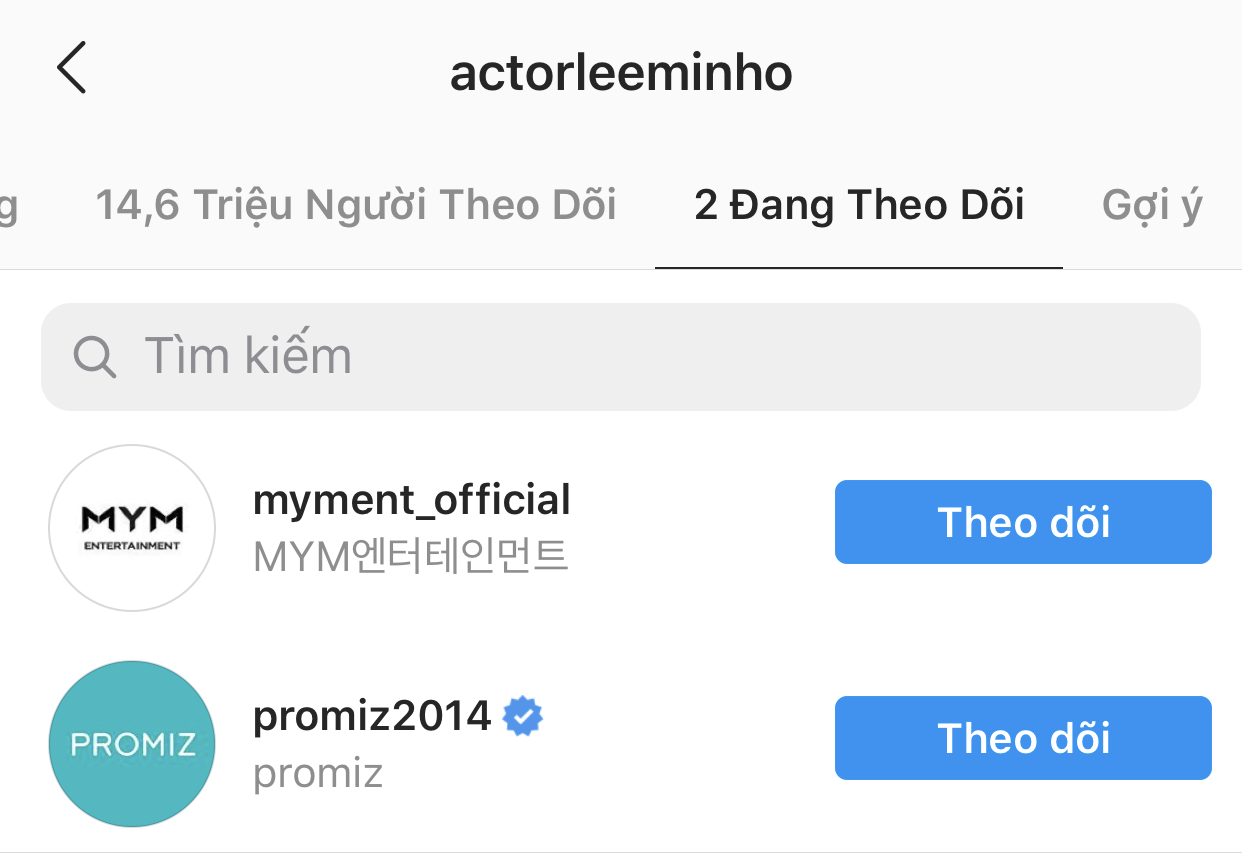Select the promiz2014 account row
The height and width of the screenshot is (855, 1242).
click(x=621, y=744)
